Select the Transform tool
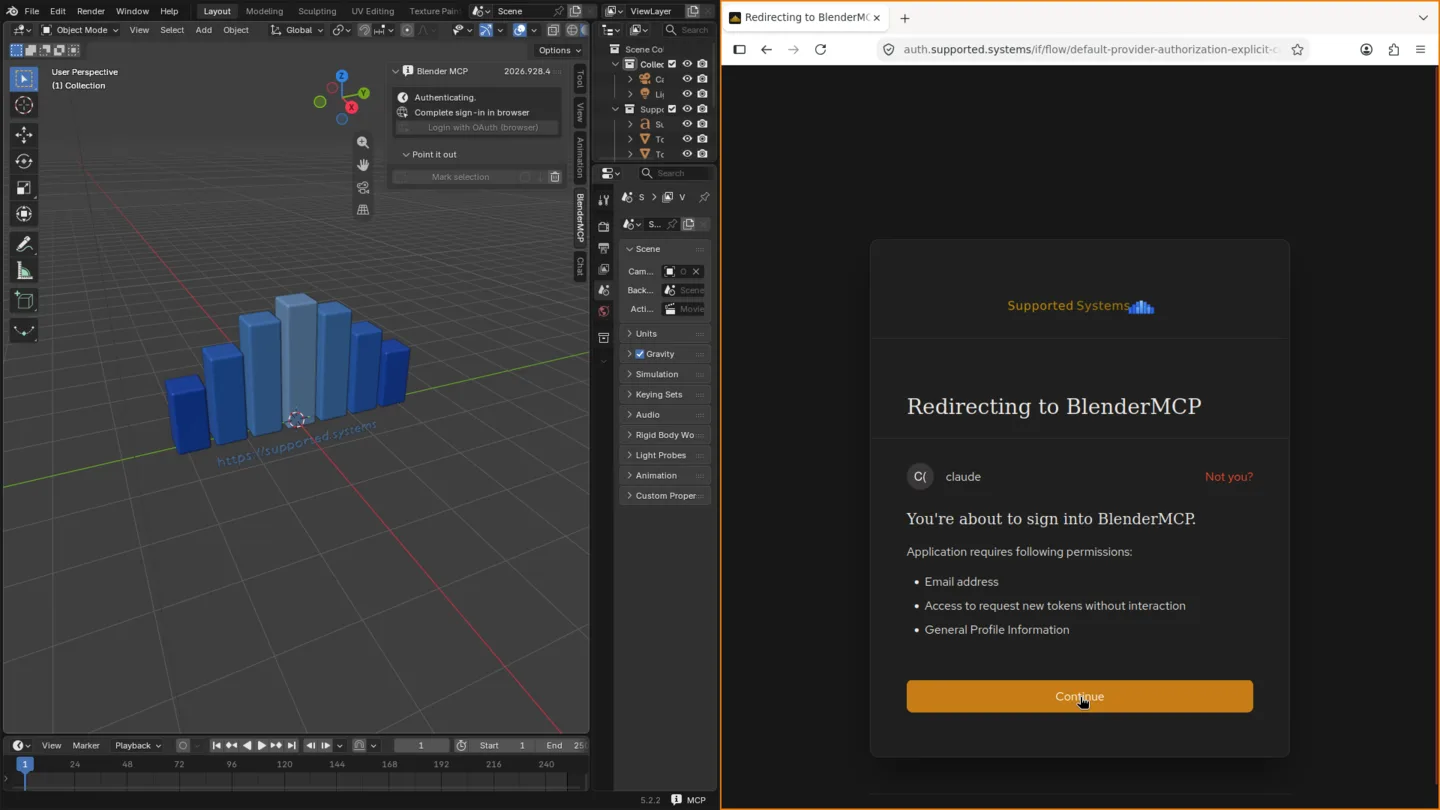Screen dimensions: 1440x810 tap(24, 214)
